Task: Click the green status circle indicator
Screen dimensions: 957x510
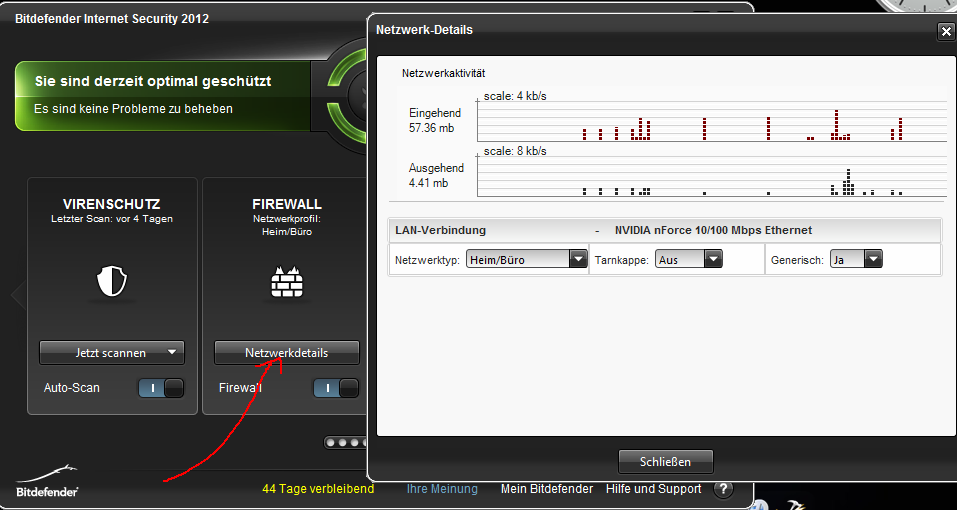Action: pos(348,95)
